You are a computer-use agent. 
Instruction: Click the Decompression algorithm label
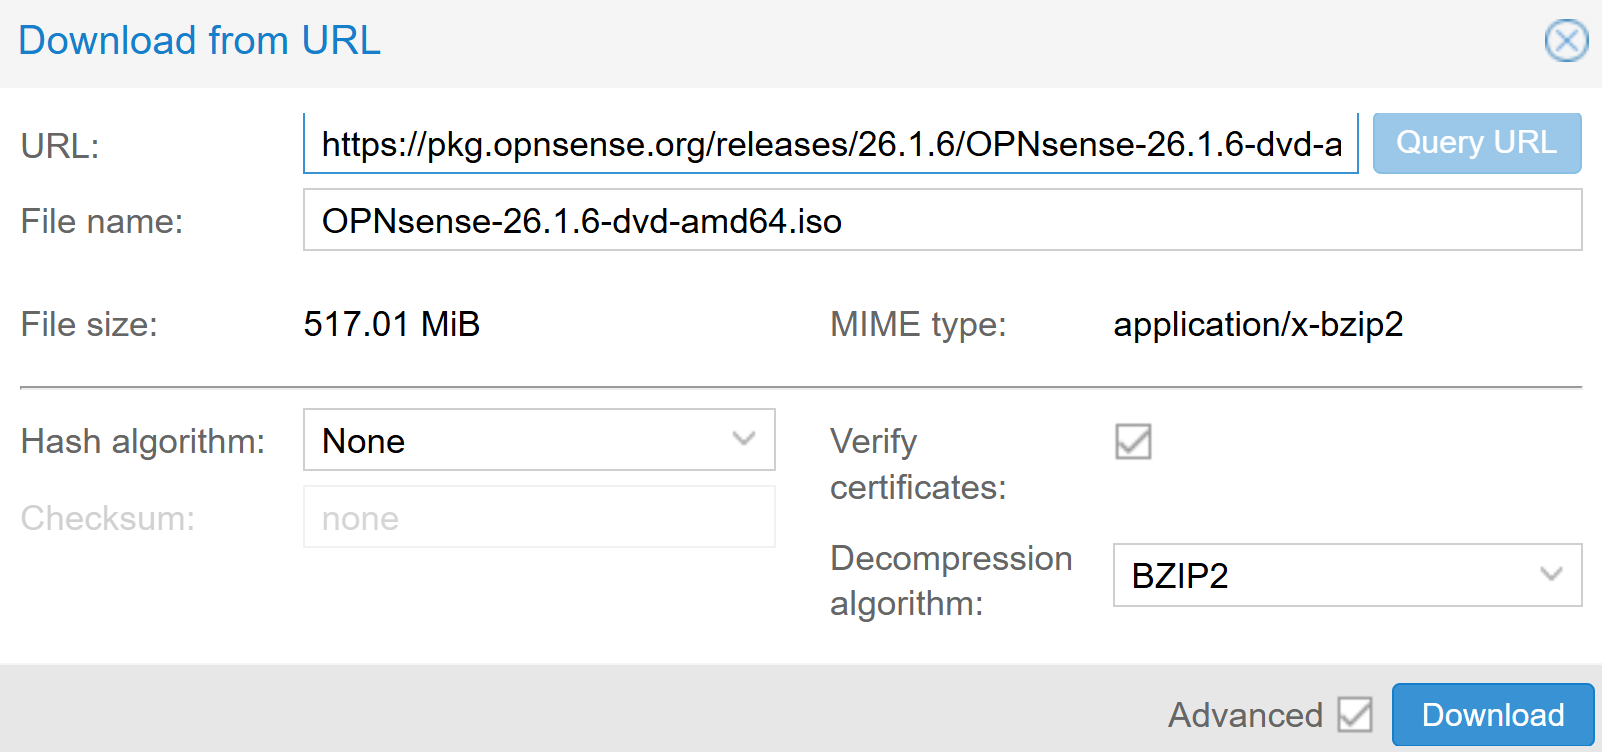coord(951,581)
